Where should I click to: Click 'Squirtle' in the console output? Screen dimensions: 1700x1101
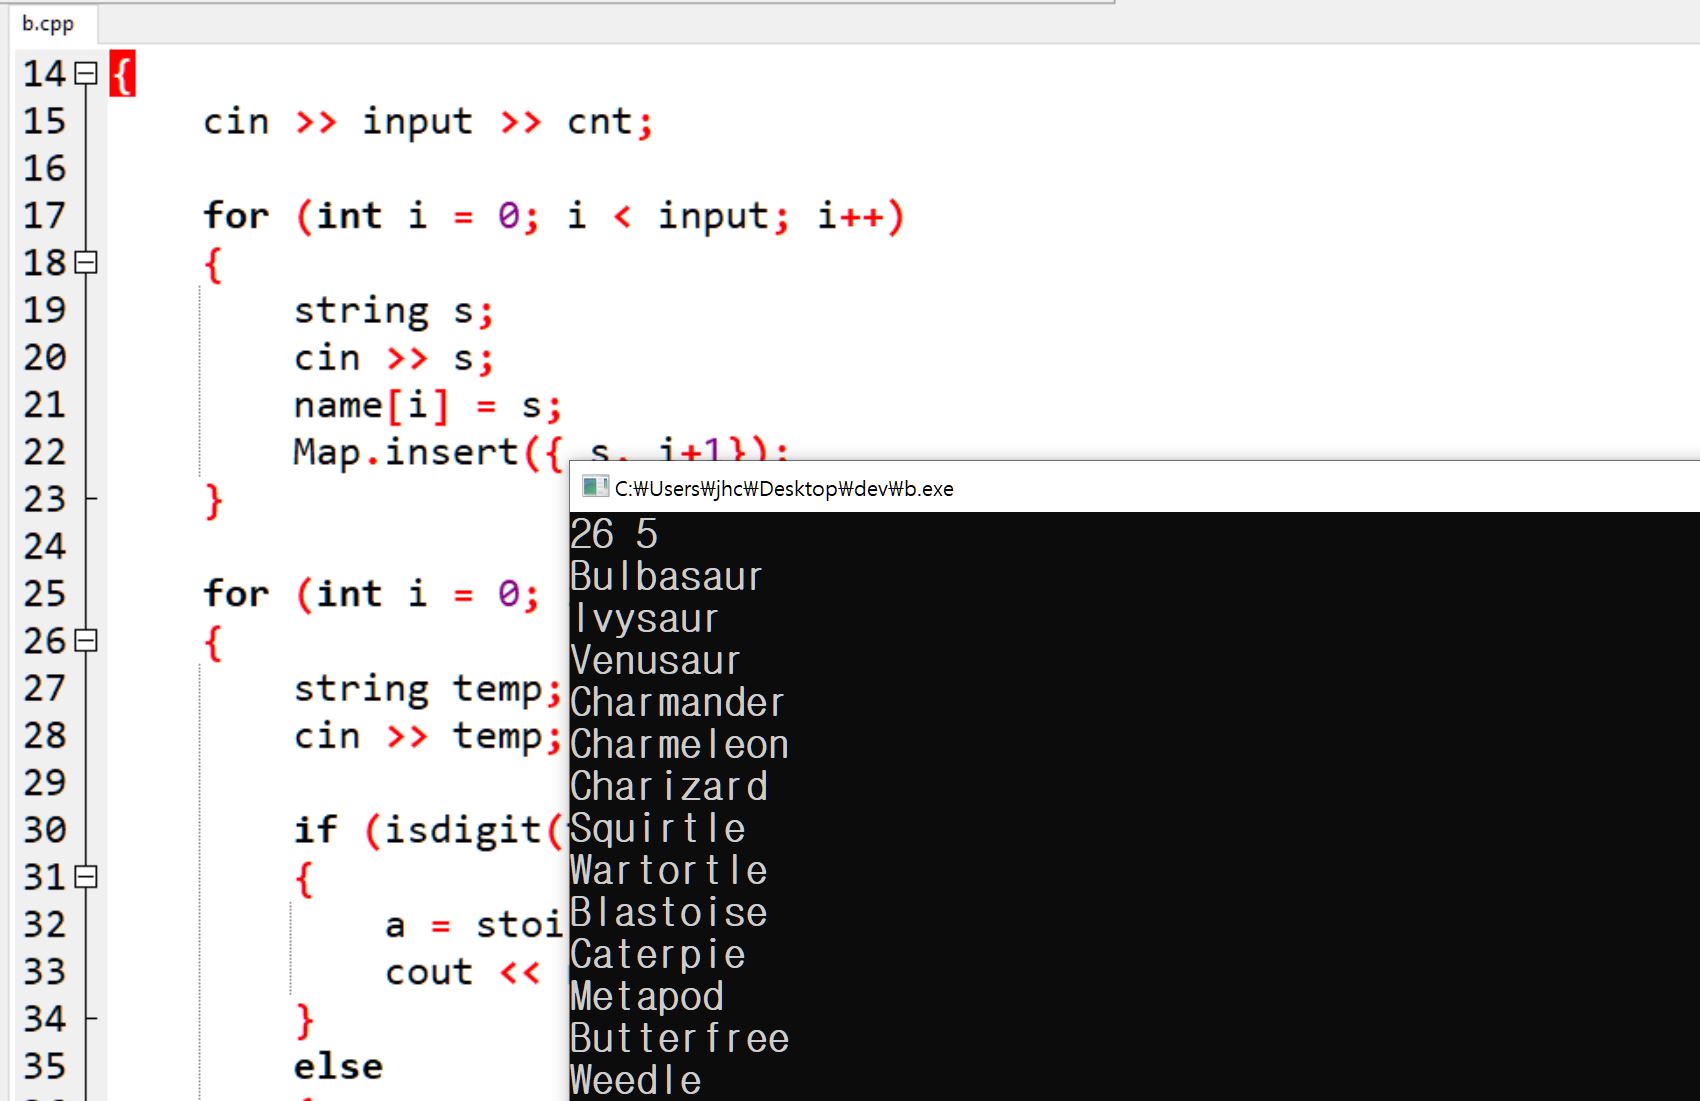click(658, 829)
